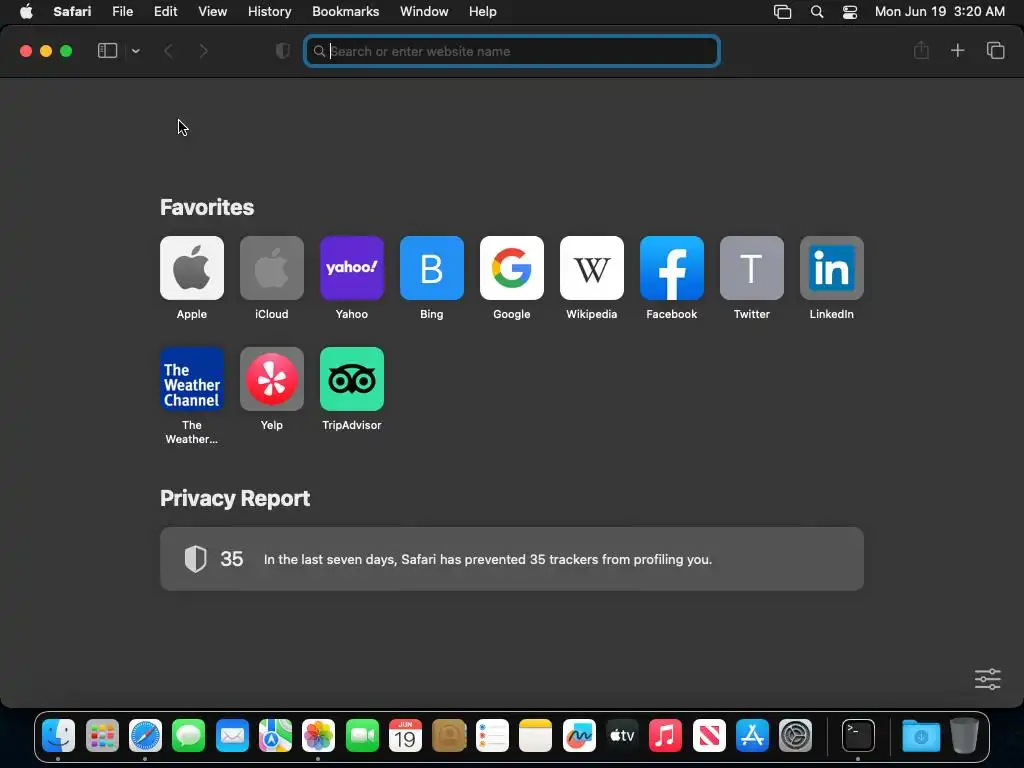
Task: Open Freeform from the Dock
Action: [579, 736]
